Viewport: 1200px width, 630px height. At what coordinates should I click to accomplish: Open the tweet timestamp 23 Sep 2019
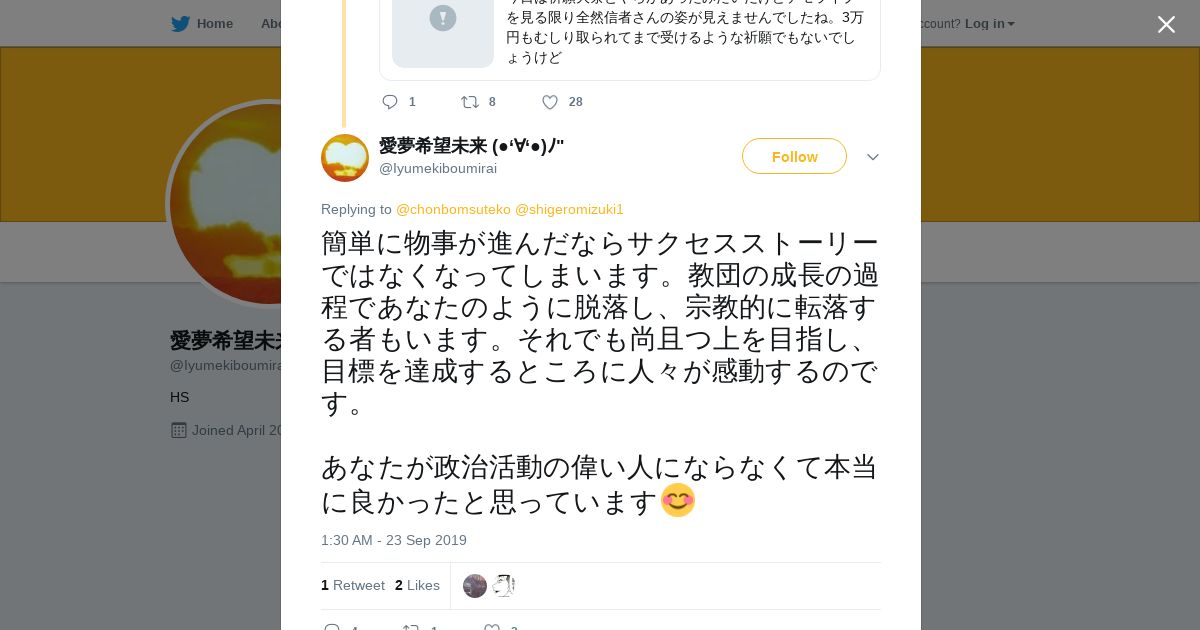[x=394, y=540]
